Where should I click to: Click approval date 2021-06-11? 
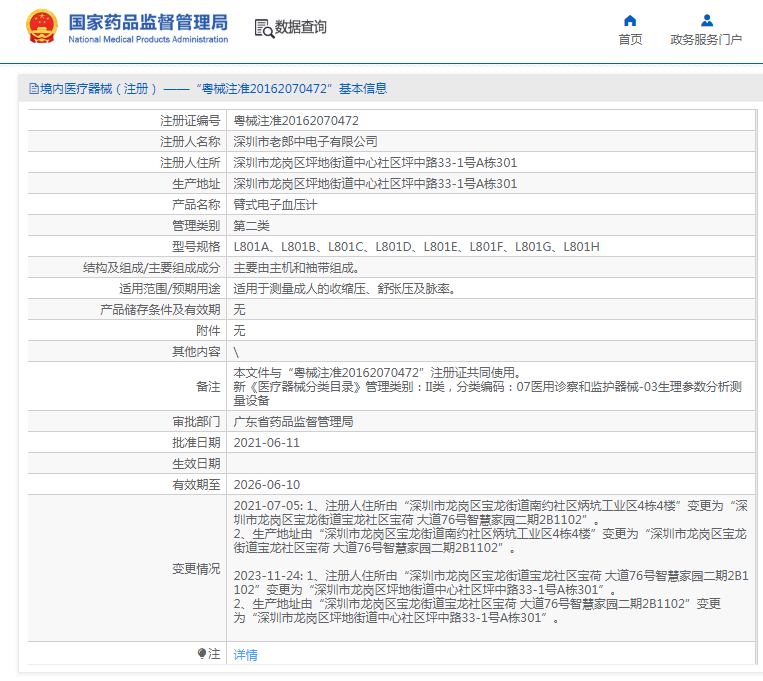(x=267, y=442)
